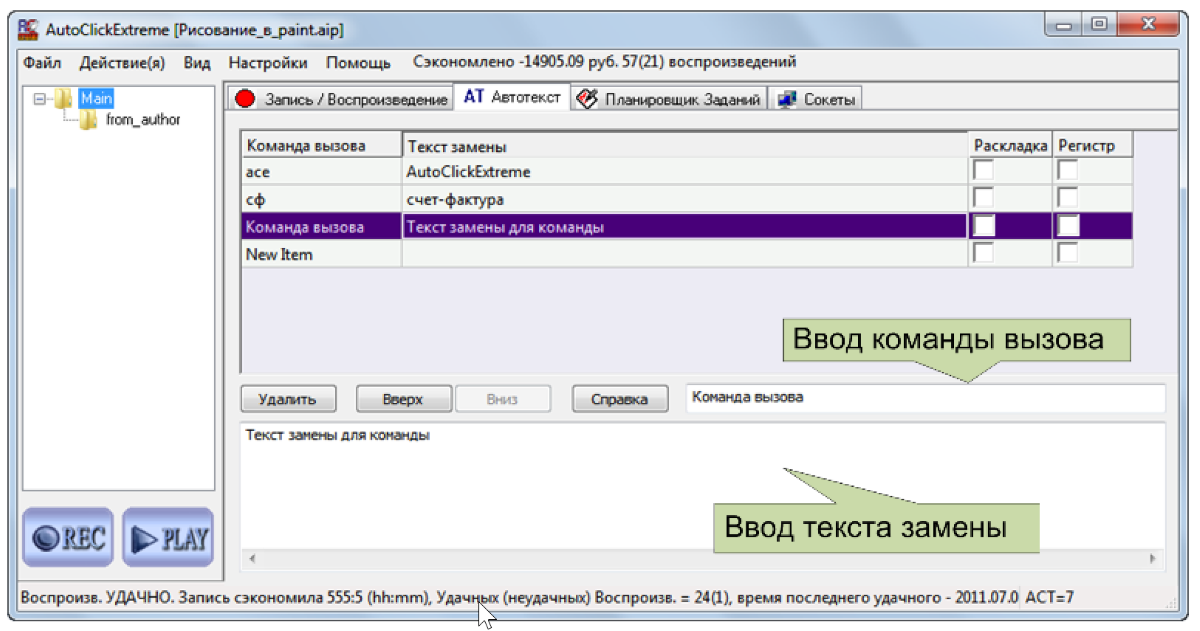Viewport: 1200px width, 631px height.
Task: Select the highlighted Команда вызова row cell
Action: click(321, 227)
